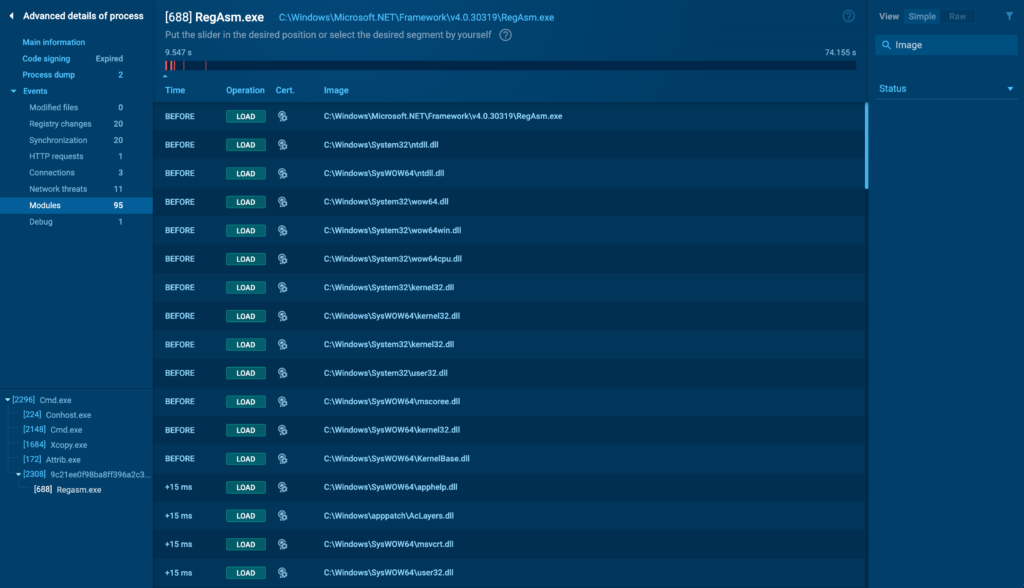Click certificate icon for KernelBase.dll row

point(283,459)
